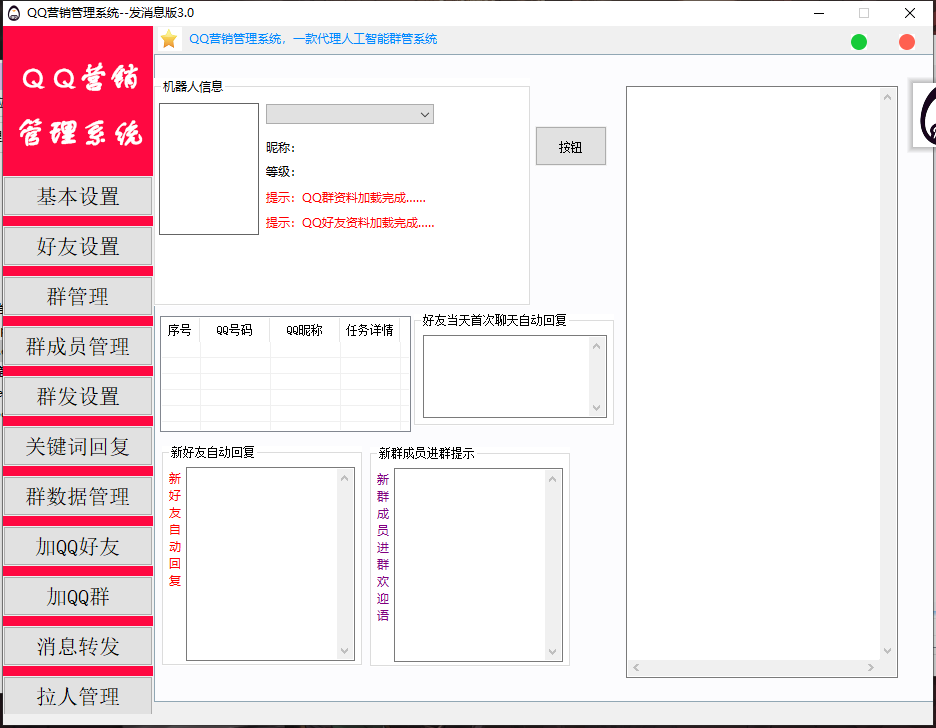
Task: Open 关键词回复 settings
Action: point(78,446)
